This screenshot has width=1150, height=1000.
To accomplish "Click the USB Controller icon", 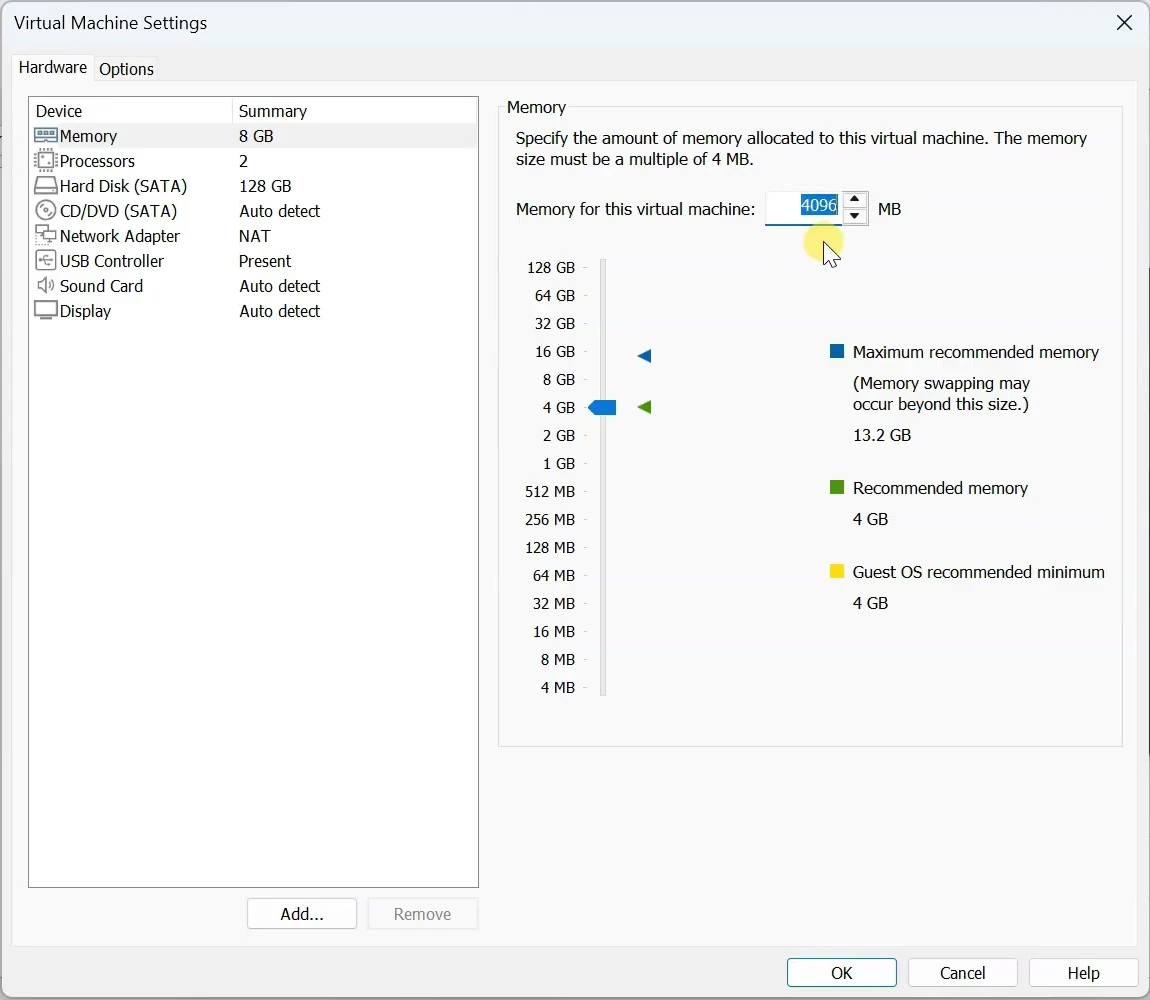I will tap(45, 260).
